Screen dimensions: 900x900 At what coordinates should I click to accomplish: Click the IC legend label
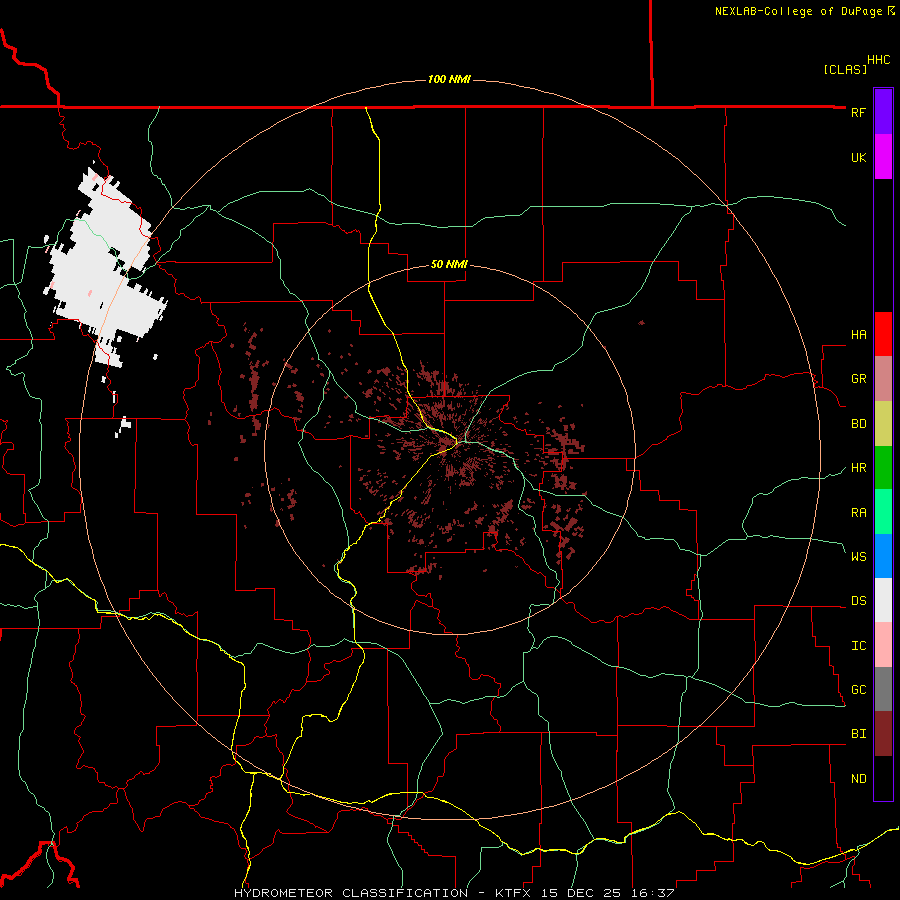[858, 646]
